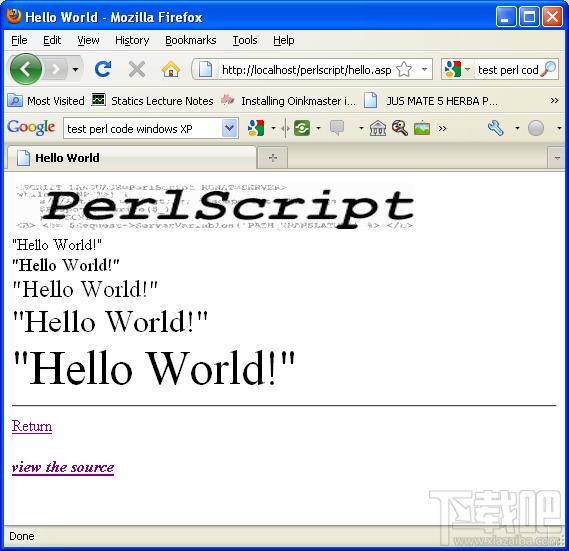
Task: Open Installing Oinkmaster bookmark
Action: click(288, 101)
